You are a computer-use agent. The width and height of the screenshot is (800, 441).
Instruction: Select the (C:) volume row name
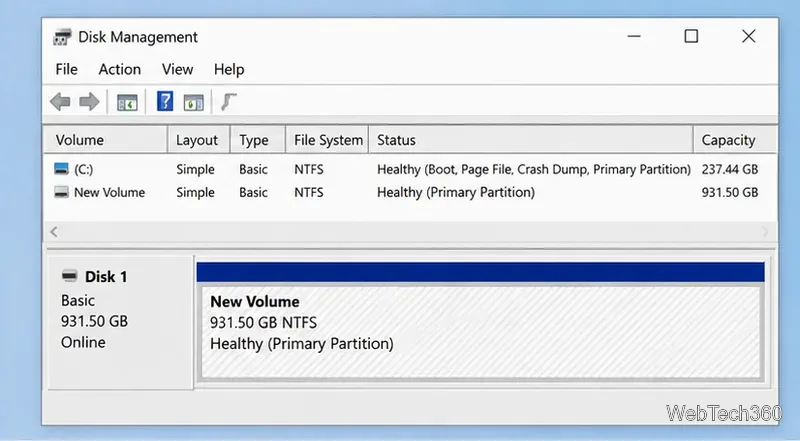coord(84,169)
